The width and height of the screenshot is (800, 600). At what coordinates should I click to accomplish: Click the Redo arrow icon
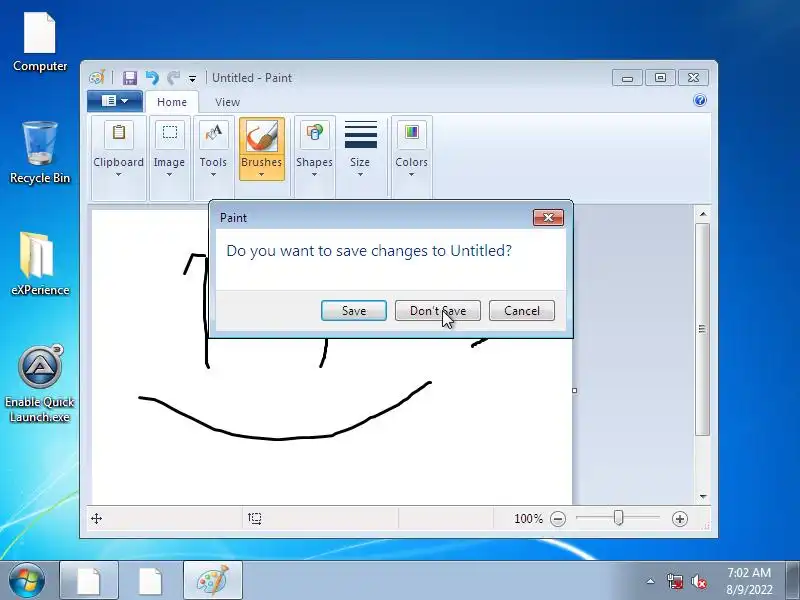[173, 78]
